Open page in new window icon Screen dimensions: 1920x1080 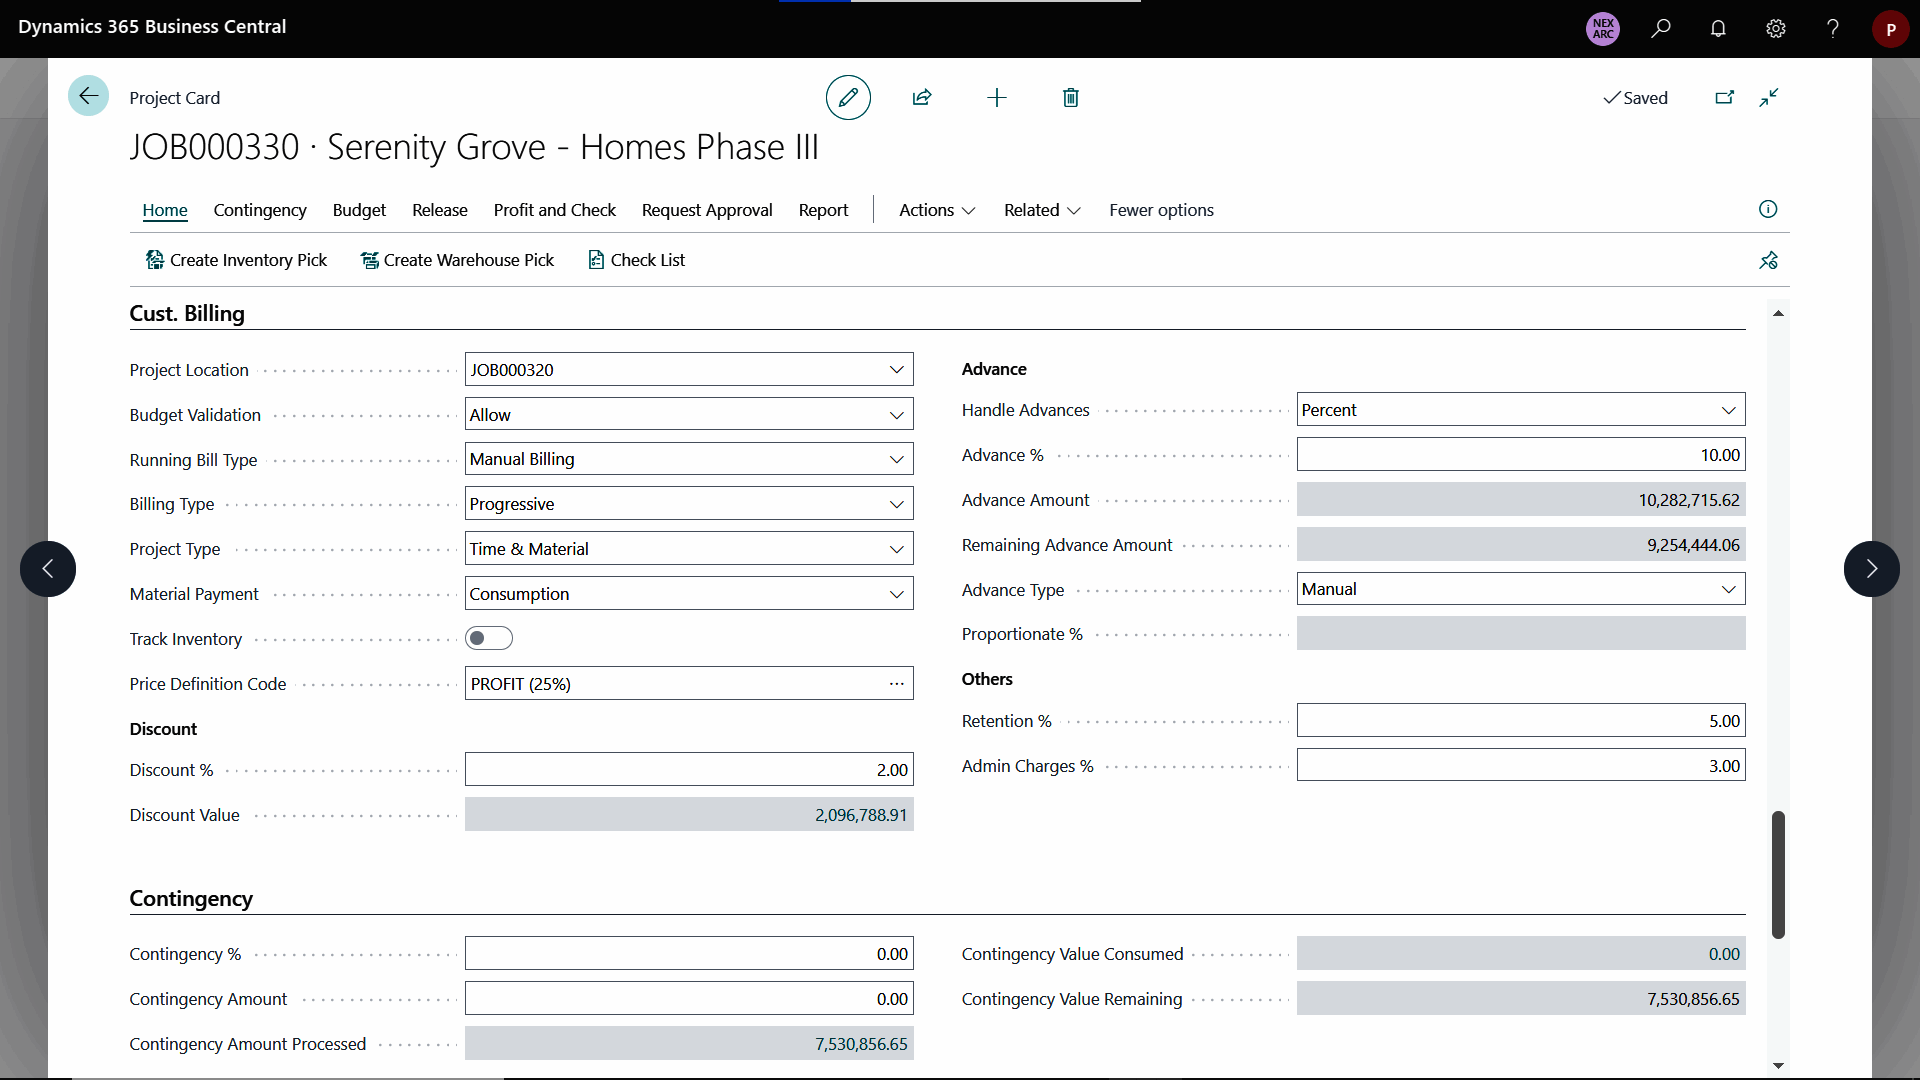click(x=1724, y=98)
